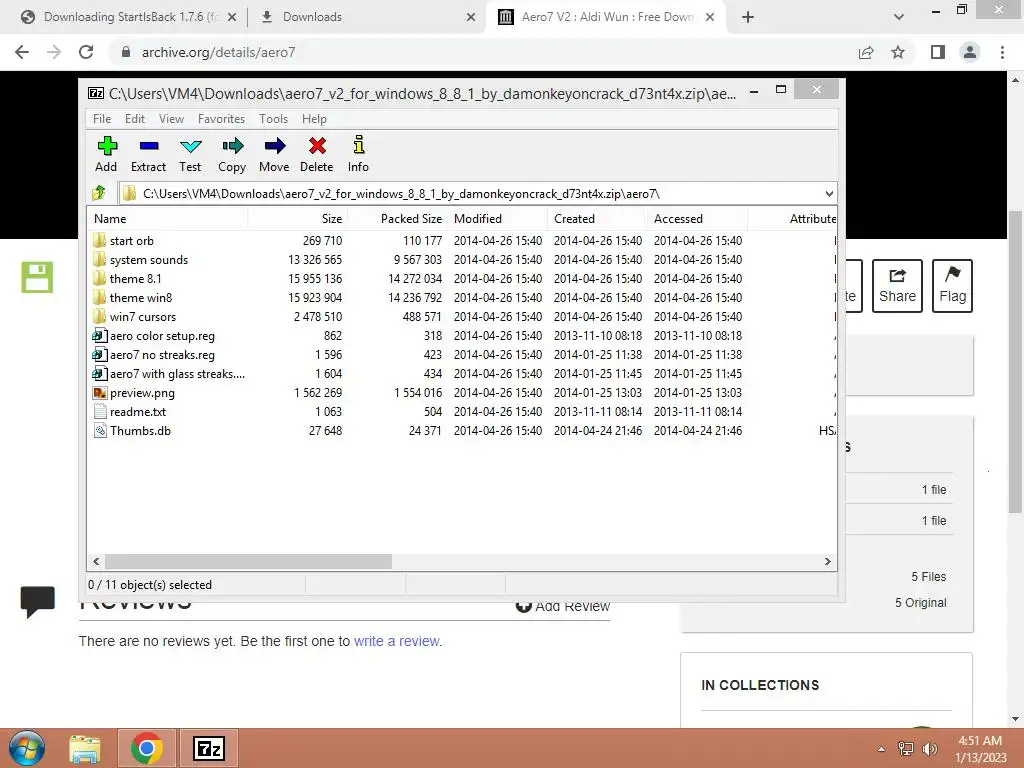
Task: Go up one folder level icon
Action: click(x=99, y=193)
